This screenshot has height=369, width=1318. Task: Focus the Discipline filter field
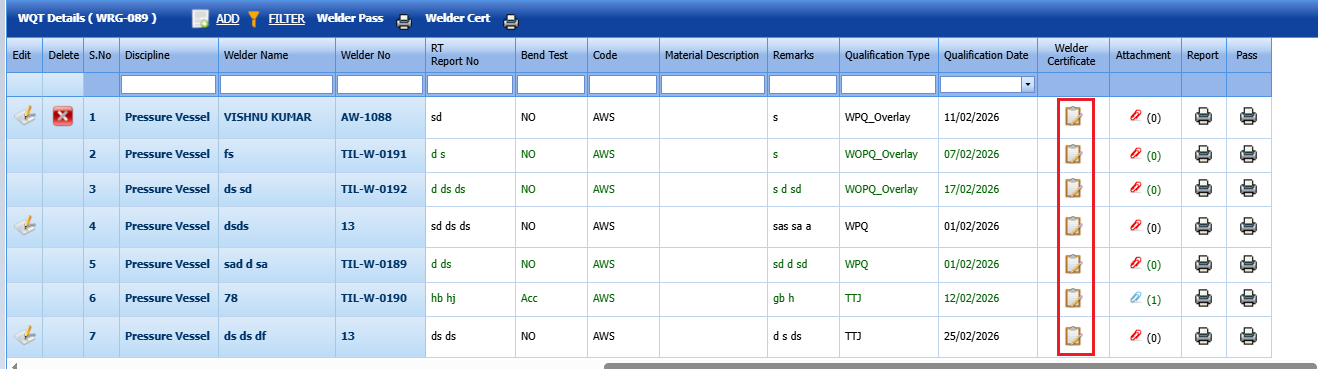(x=168, y=85)
